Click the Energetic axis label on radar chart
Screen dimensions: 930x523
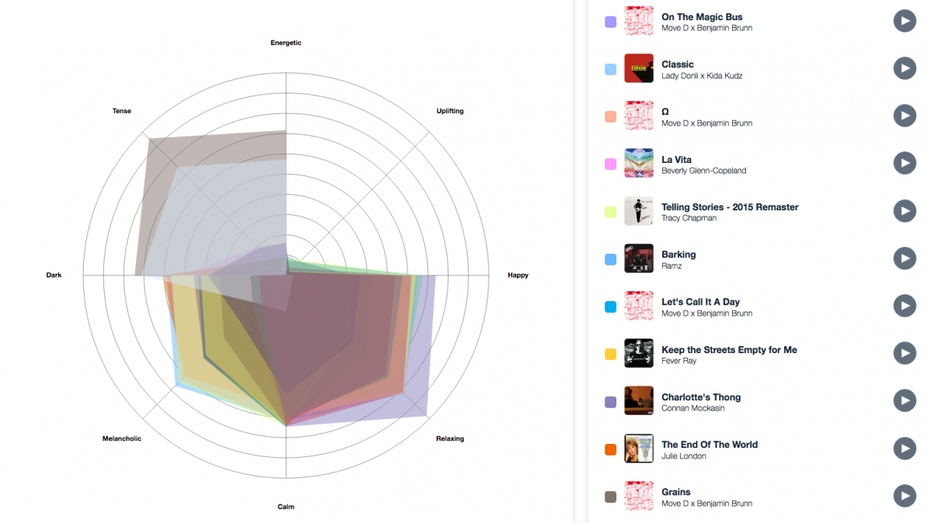[x=286, y=43]
